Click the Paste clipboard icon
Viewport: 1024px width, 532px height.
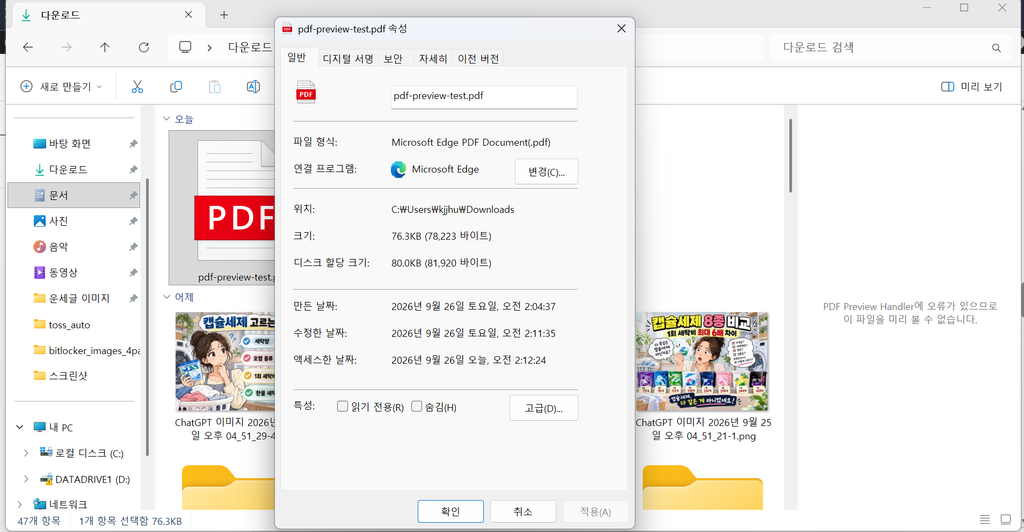tap(214, 87)
